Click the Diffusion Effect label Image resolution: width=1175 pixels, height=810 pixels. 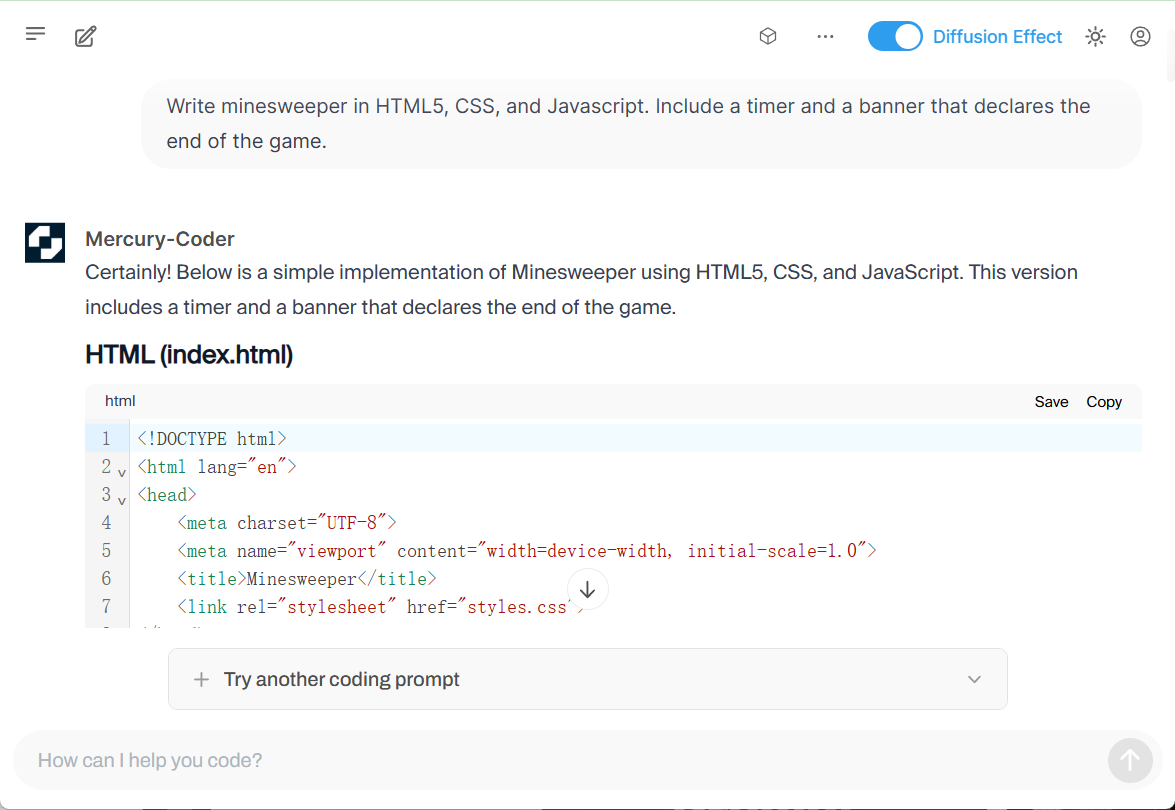[997, 37]
